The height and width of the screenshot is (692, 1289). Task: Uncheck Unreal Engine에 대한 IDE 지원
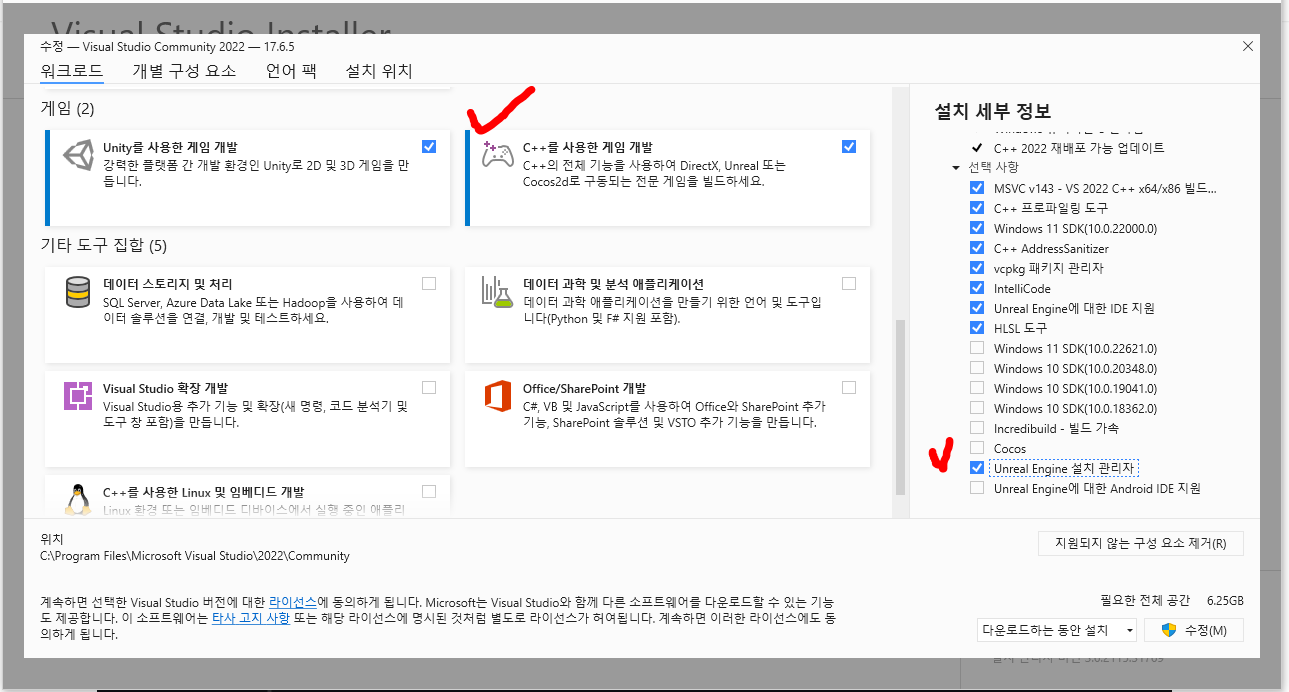(977, 308)
